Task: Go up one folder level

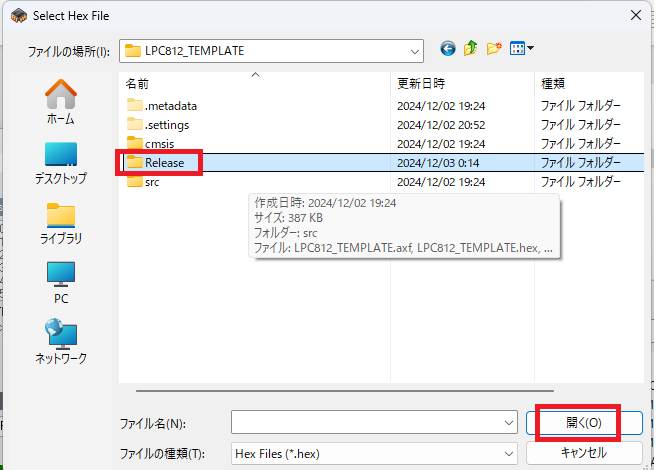Action: [470, 49]
